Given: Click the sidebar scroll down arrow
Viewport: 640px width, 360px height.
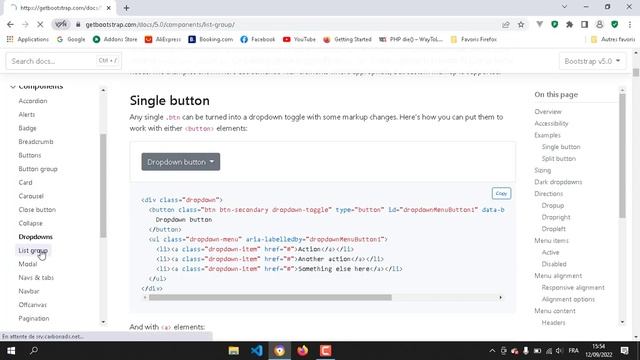Looking at the screenshot, I should pyautogui.click(x=103, y=322).
